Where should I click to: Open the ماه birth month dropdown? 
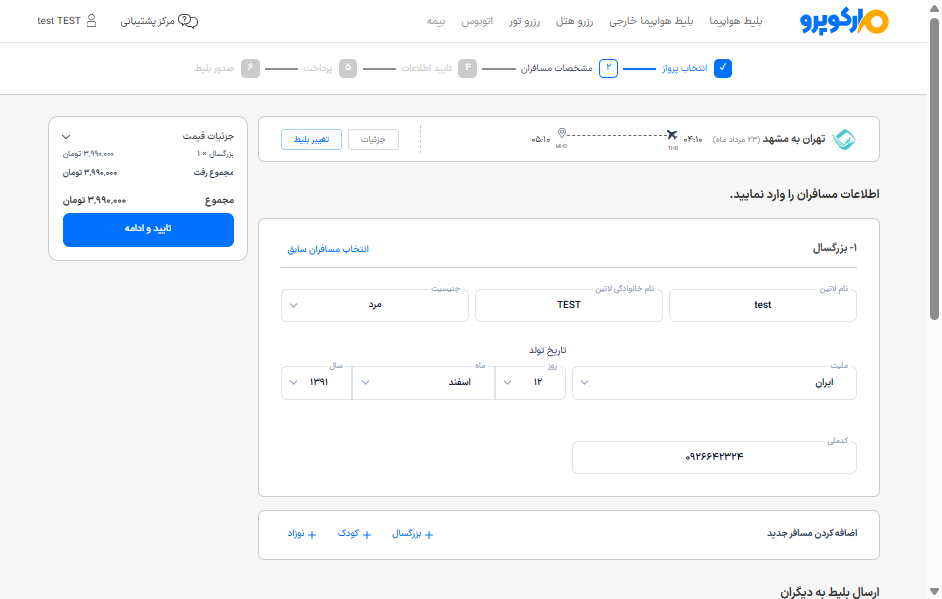424,383
